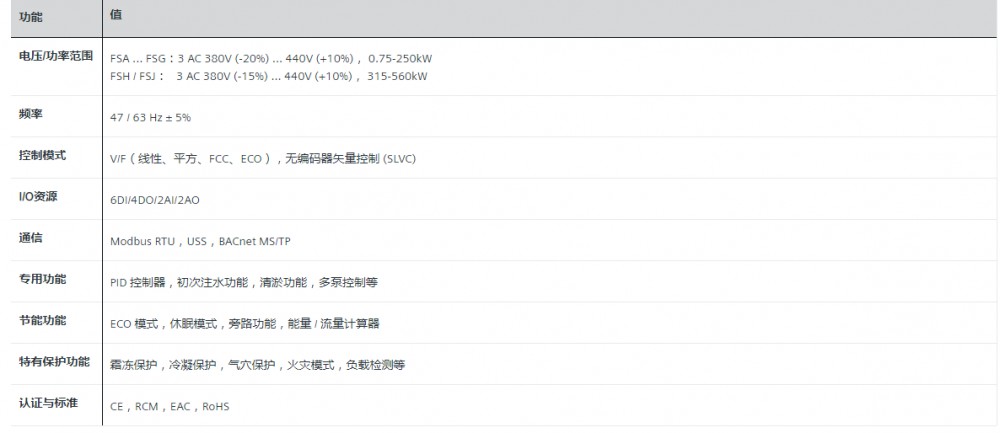Click the FSA ... FSG voltage range line
The width and height of the screenshot is (1000, 433).
point(277,58)
